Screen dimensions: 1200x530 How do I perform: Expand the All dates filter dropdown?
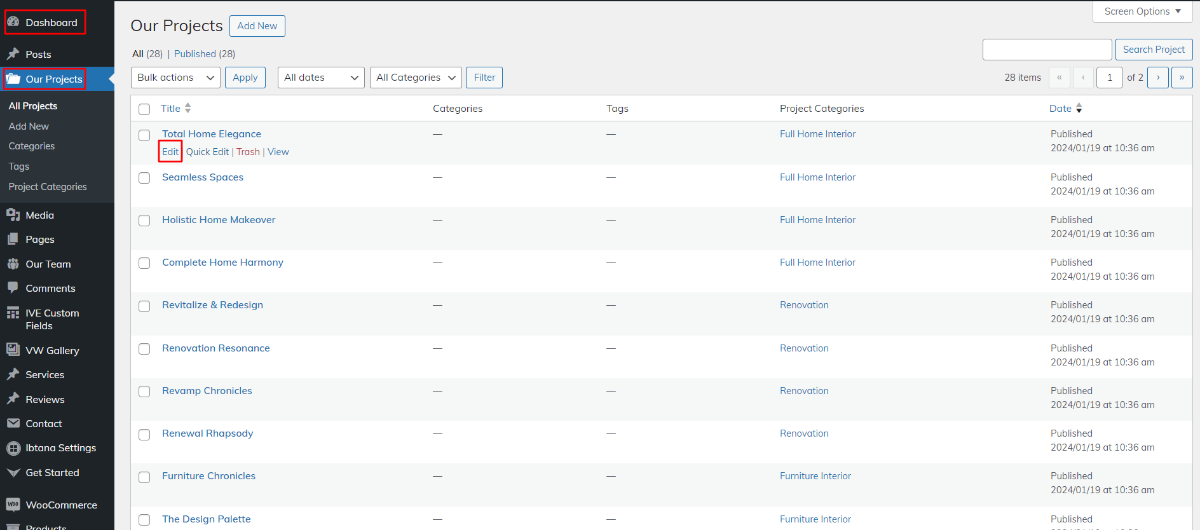321,78
